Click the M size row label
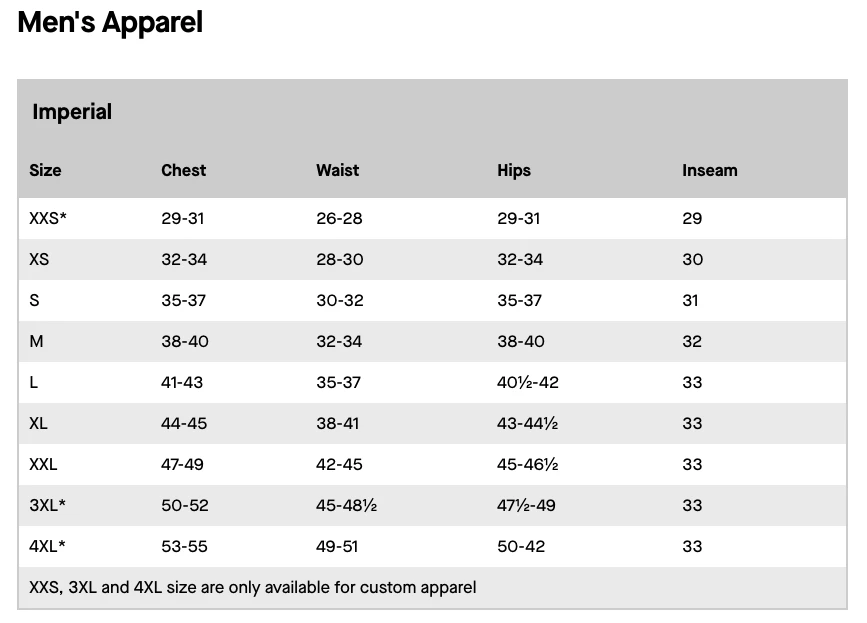Screen dimensions: 867x623 [x=37, y=341]
